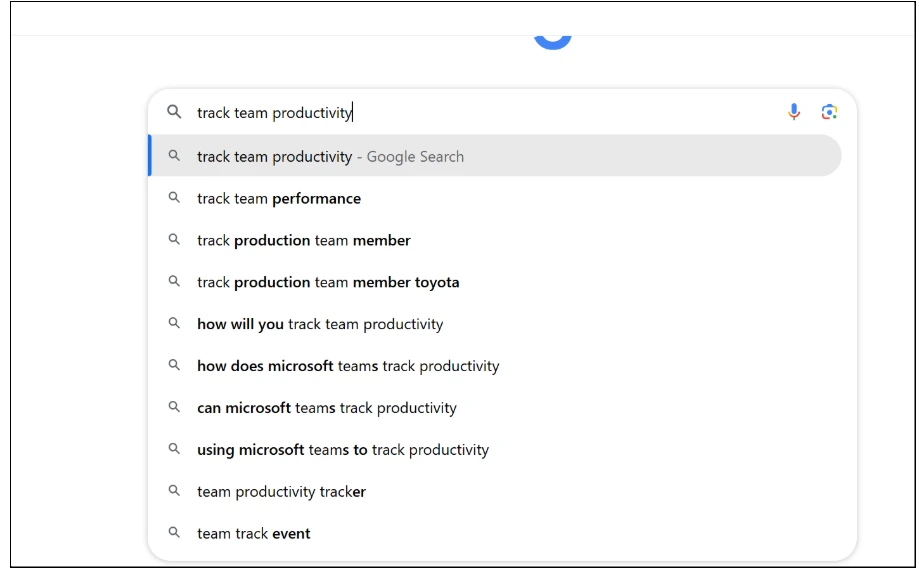
Task: Click magnifier icon beside 'team track event'
Action: [174, 532]
